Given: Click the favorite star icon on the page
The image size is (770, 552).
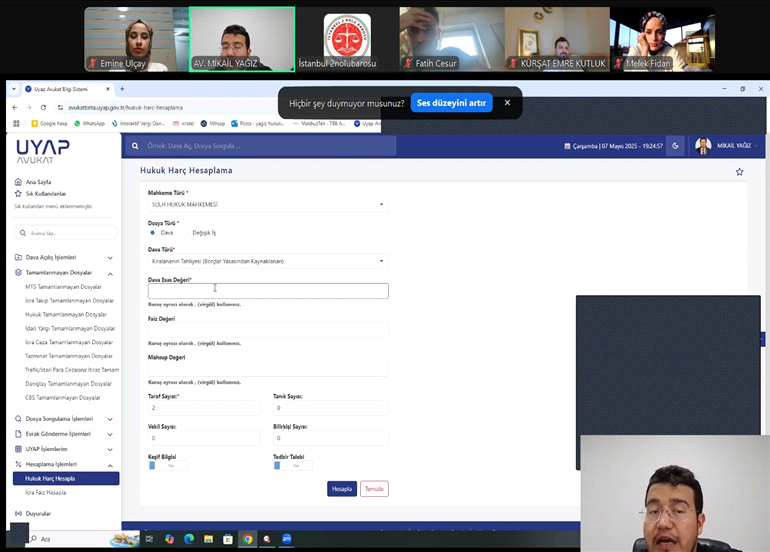Looking at the screenshot, I should pyautogui.click(x=739, y=172).
